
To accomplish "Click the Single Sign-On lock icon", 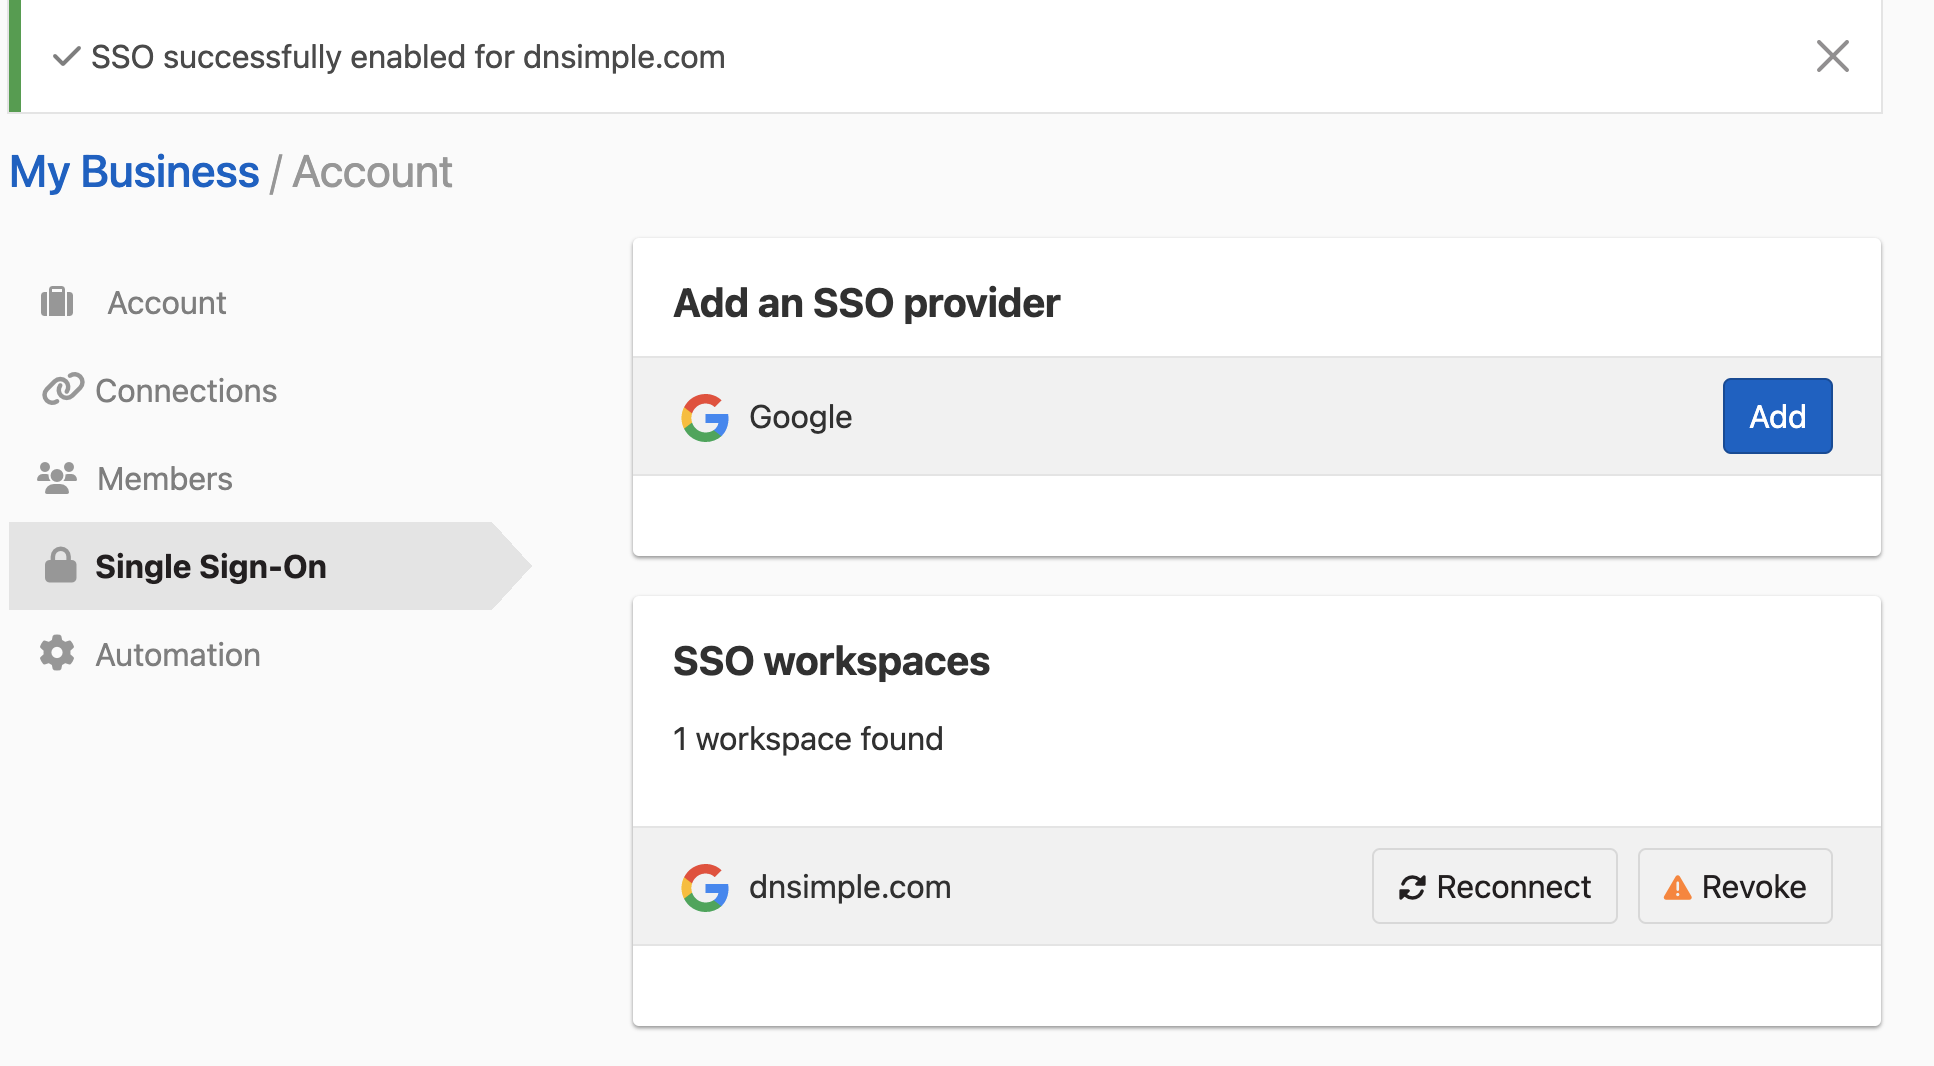I will (61, 566).
